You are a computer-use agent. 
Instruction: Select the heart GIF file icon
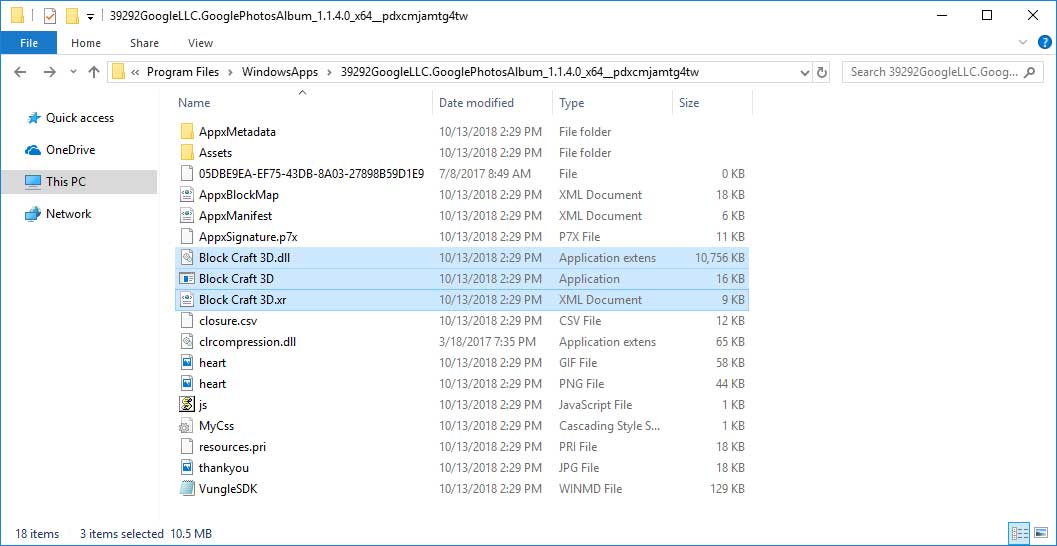(x=187, y=363)
